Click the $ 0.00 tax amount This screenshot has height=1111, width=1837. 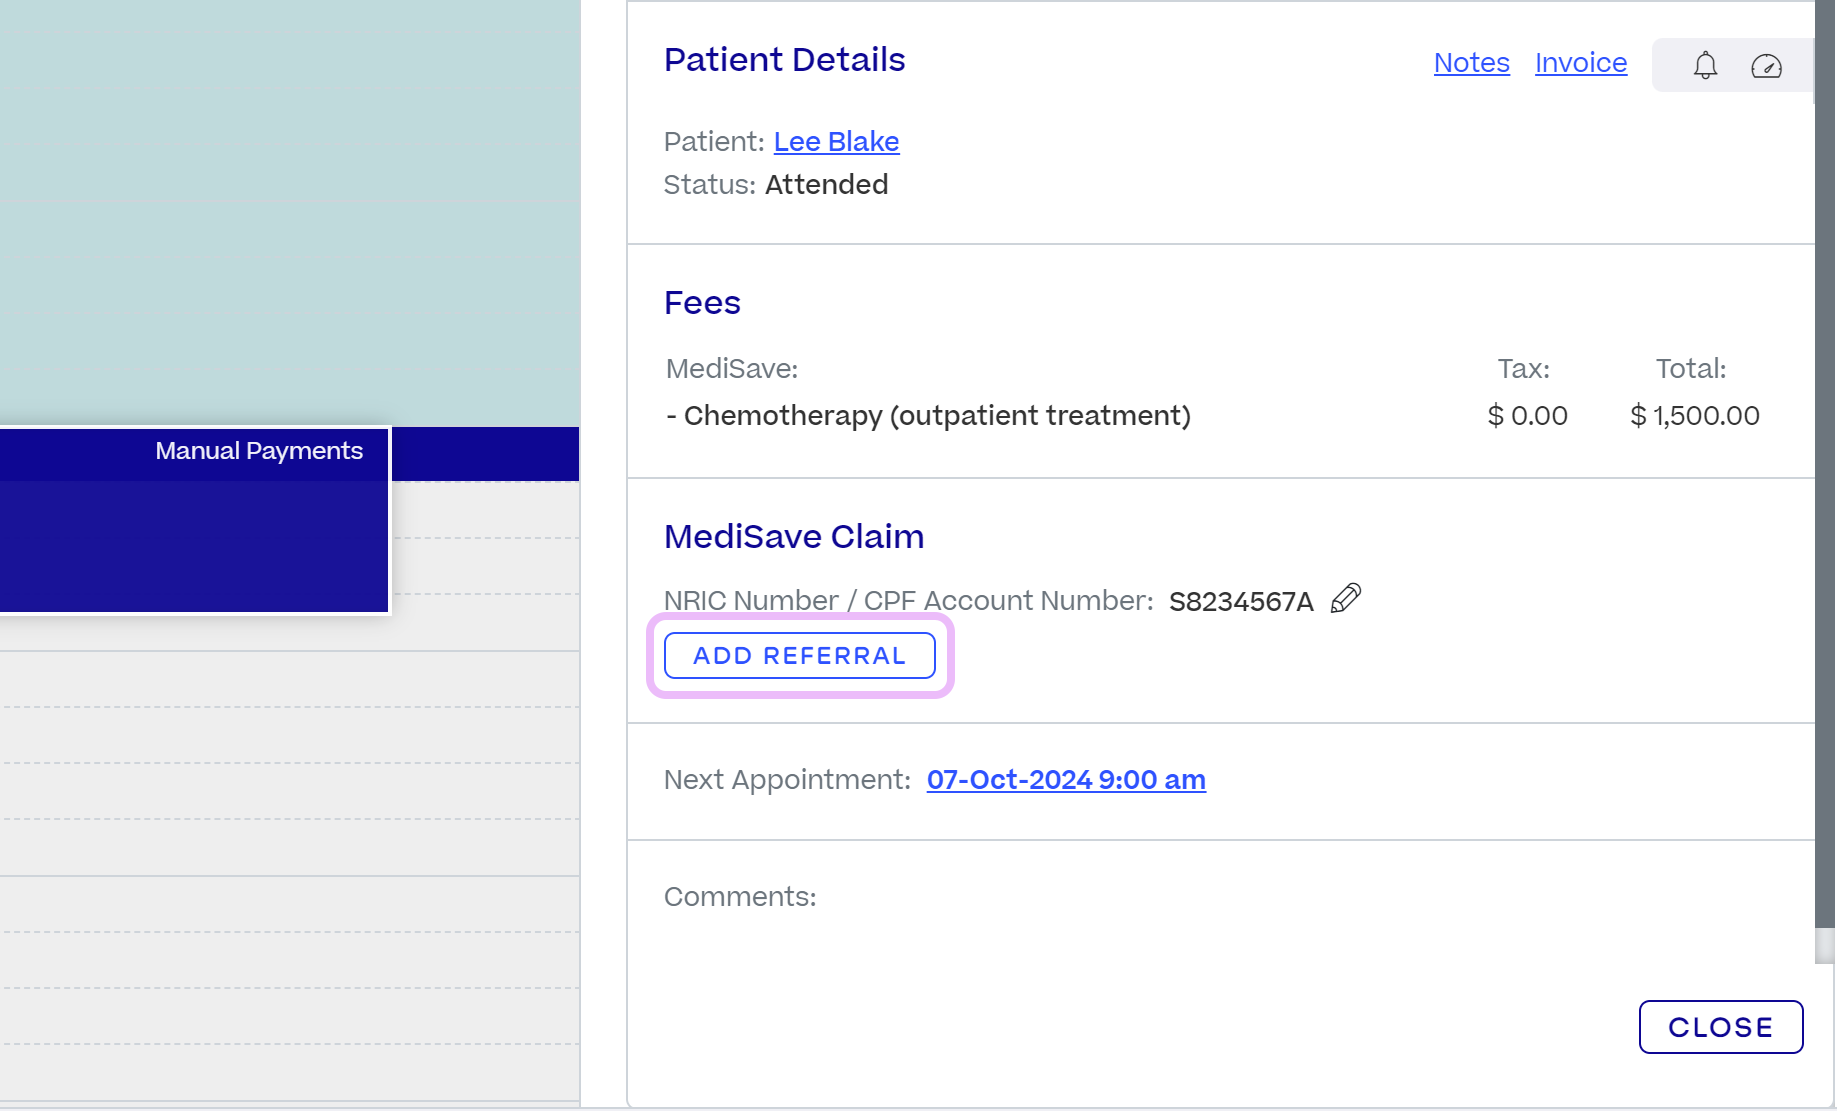click(x=1527, y=416)
